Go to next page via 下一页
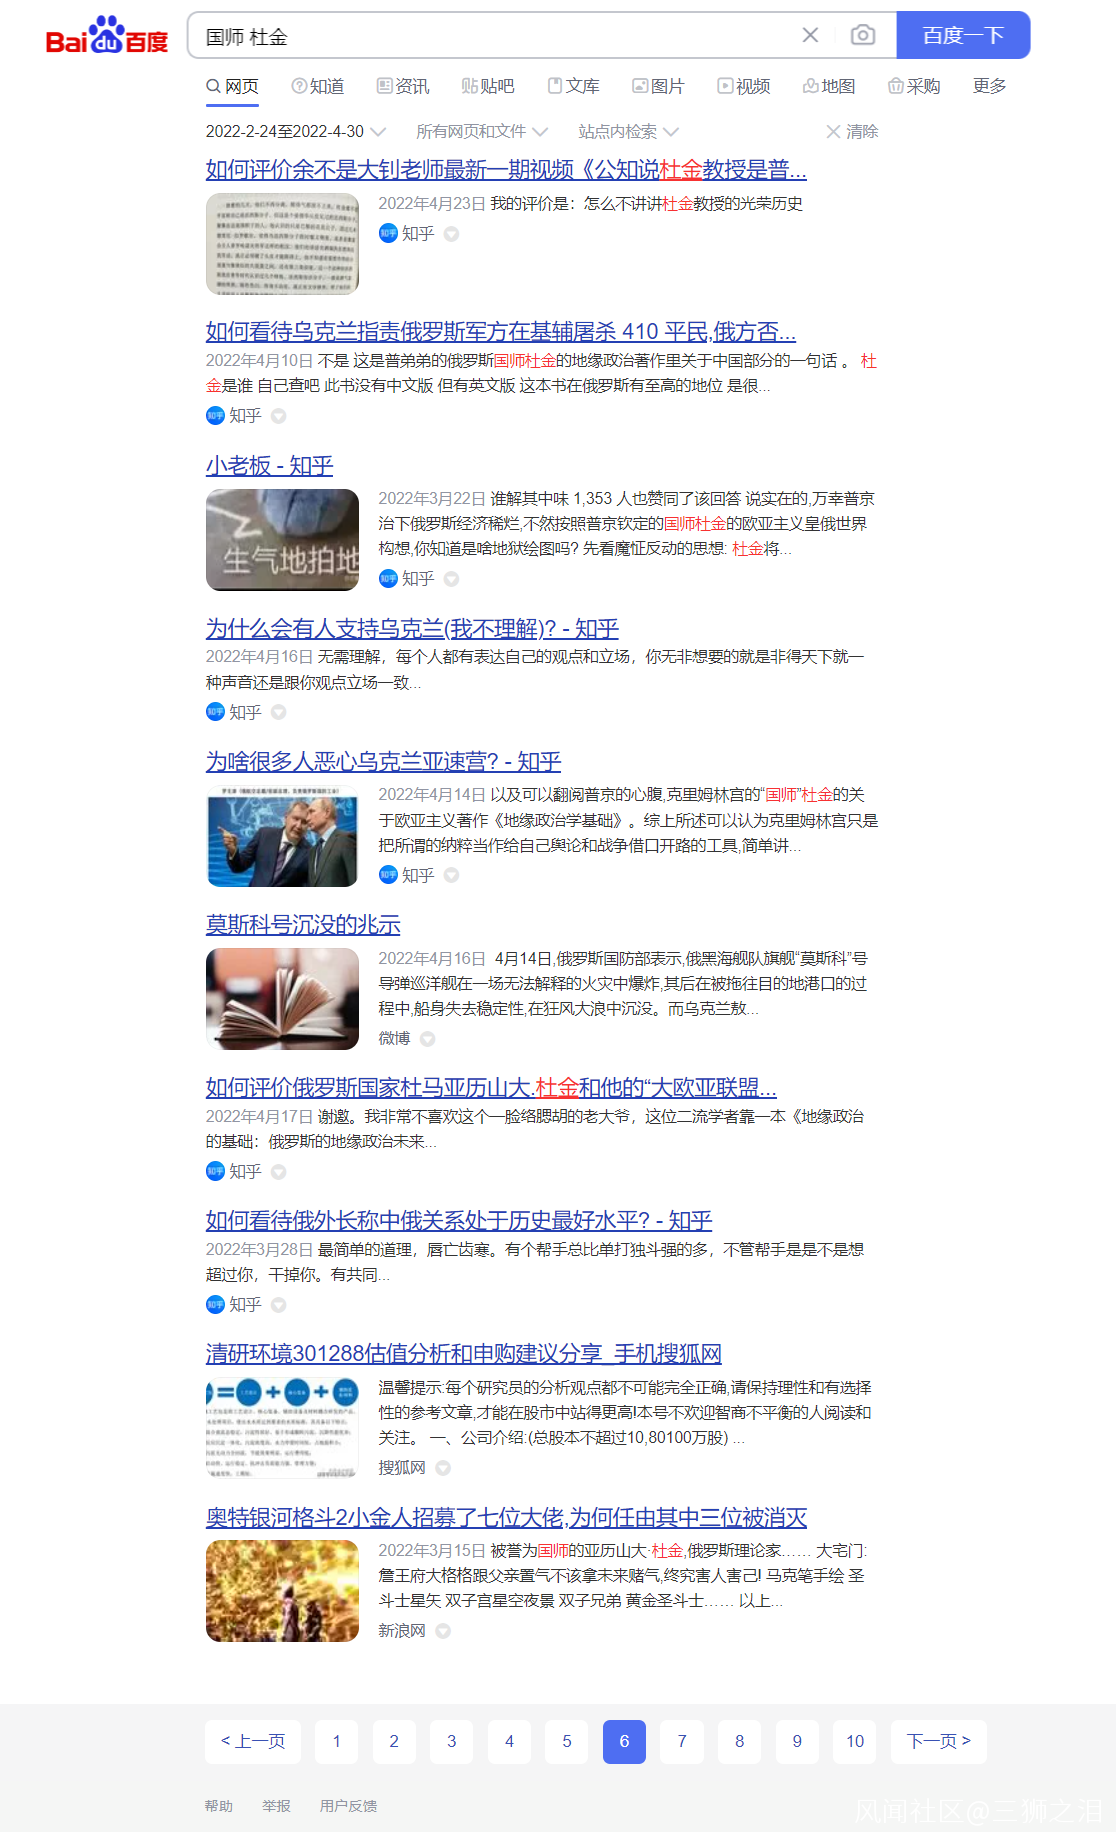 pyautogui.click(x=939, y=1742)
